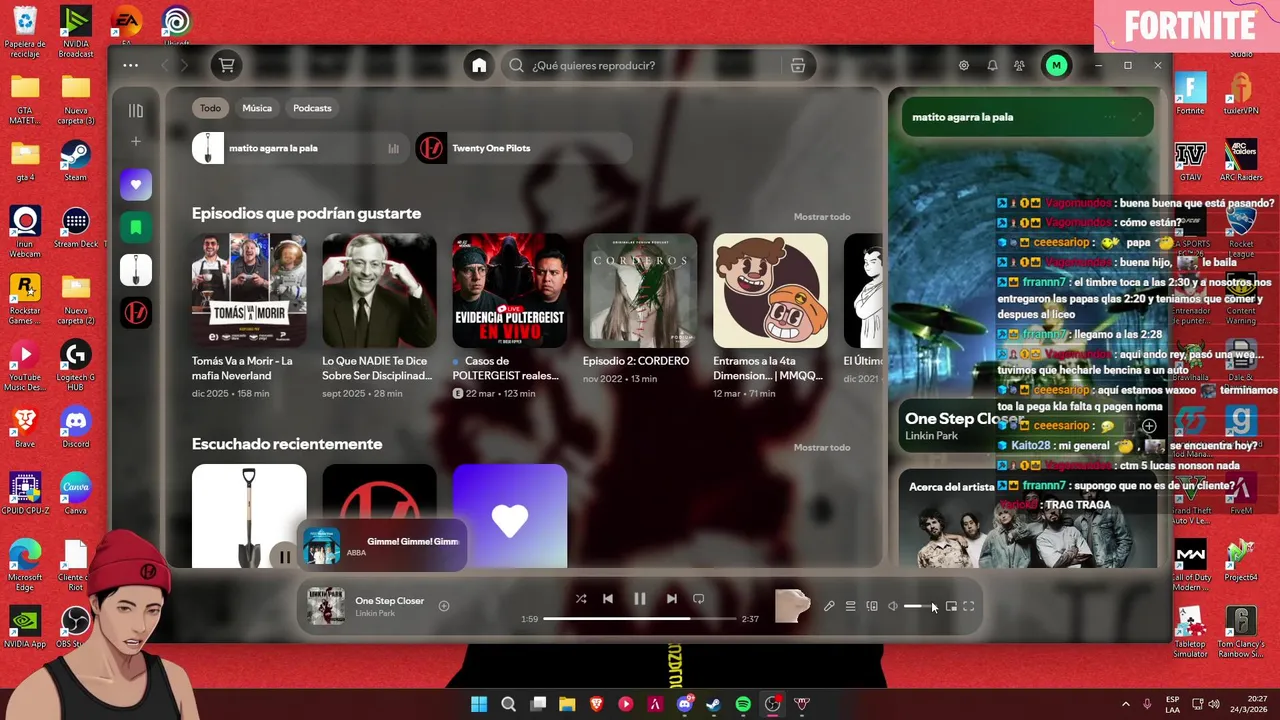Open Linkin Park artist link in player bar
Screen dimensions: 1280x720
point(375,613)
